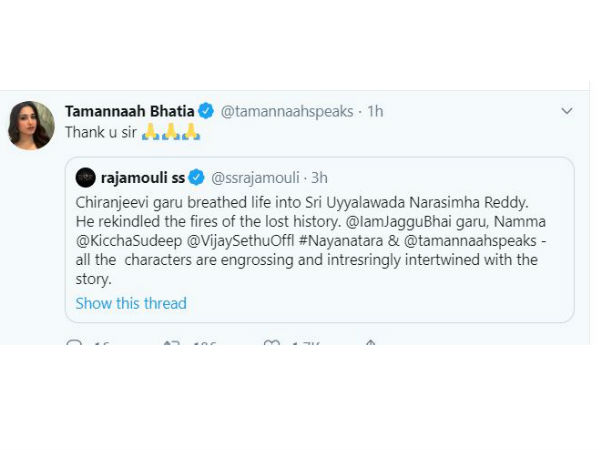Open rajamouli ss's small profile avatar
The height and width of the screenshot is (450, 600).
click(85, 178)
